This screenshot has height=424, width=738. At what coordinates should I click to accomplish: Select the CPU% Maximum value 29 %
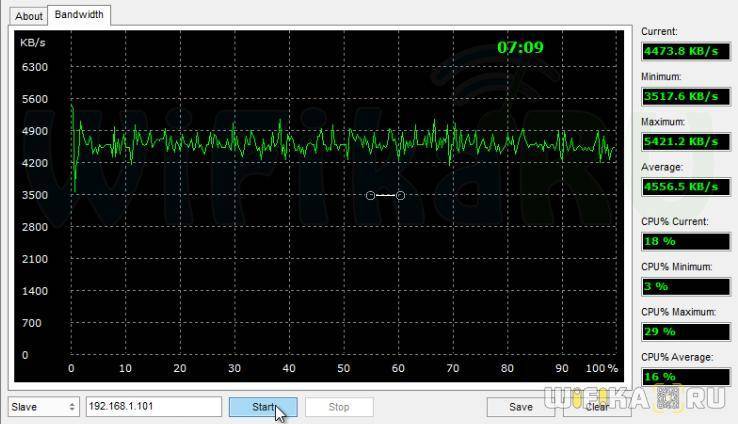click(679, 332)
